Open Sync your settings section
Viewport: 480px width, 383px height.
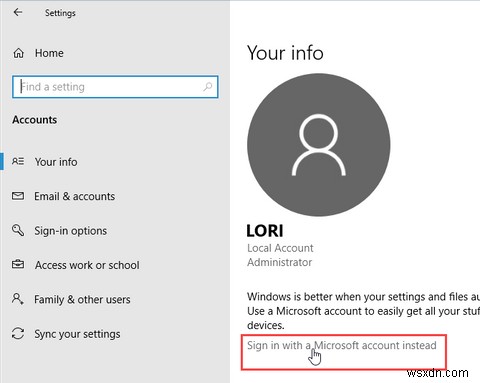[77, 334]
